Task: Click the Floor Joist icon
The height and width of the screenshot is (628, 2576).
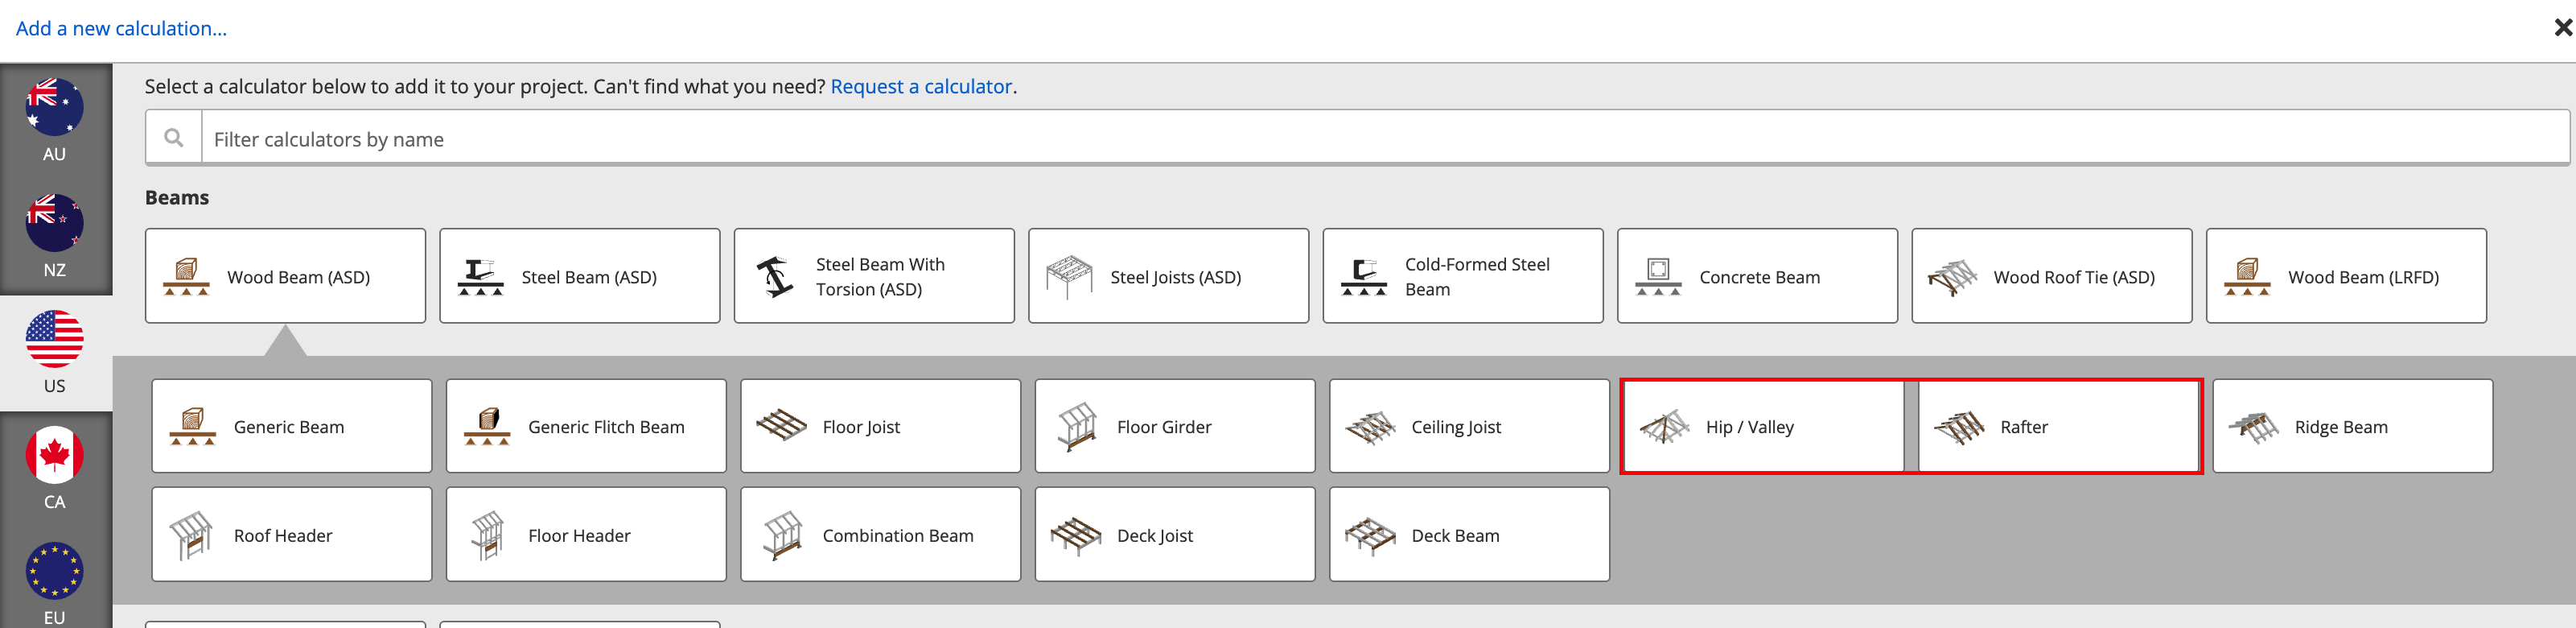Action: tap(782, 426)
